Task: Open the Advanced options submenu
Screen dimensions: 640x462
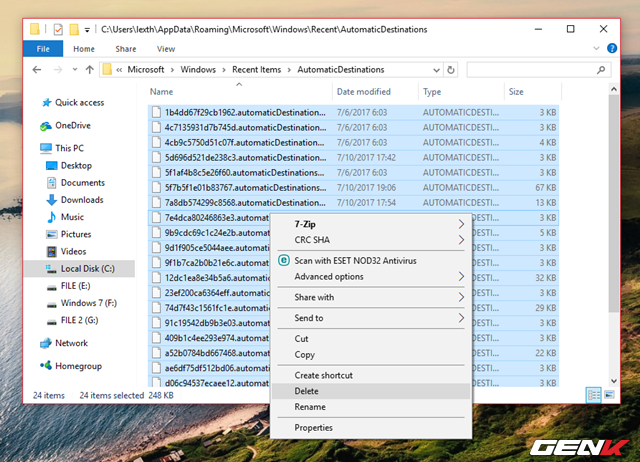Action: (369, 276)
